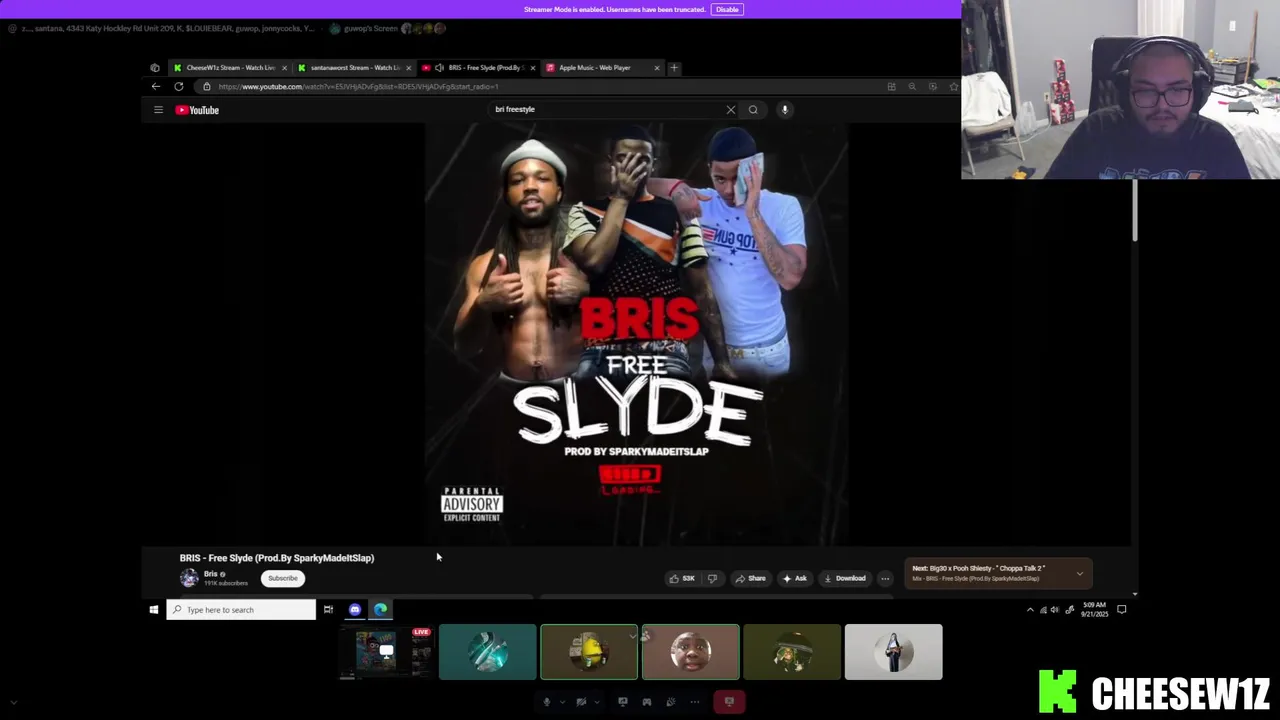Mute the microphone in the call bar
The image size is (1280, 720).
point(546,702)
